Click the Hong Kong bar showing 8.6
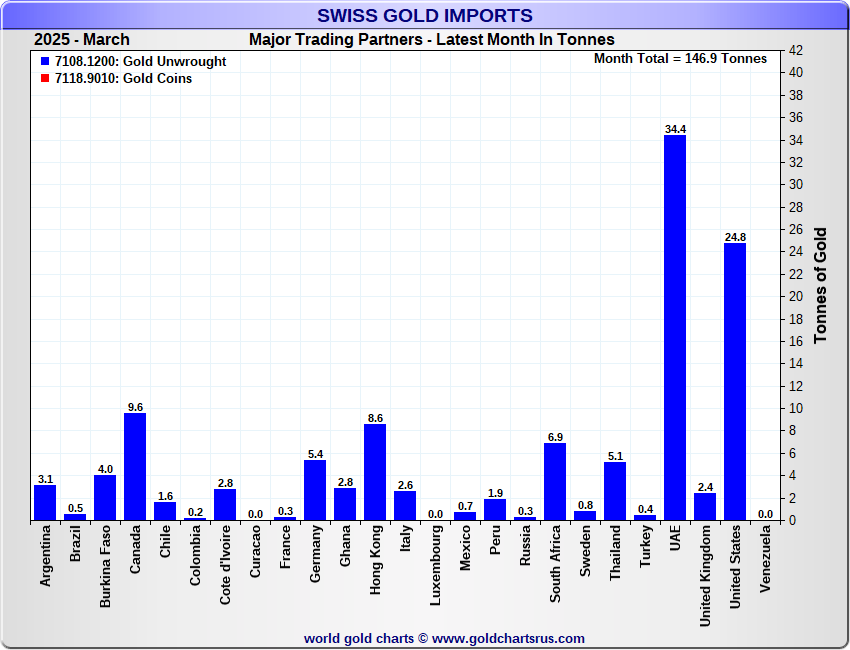This screenshot has width=850, height=650. (x=375, y=472)
